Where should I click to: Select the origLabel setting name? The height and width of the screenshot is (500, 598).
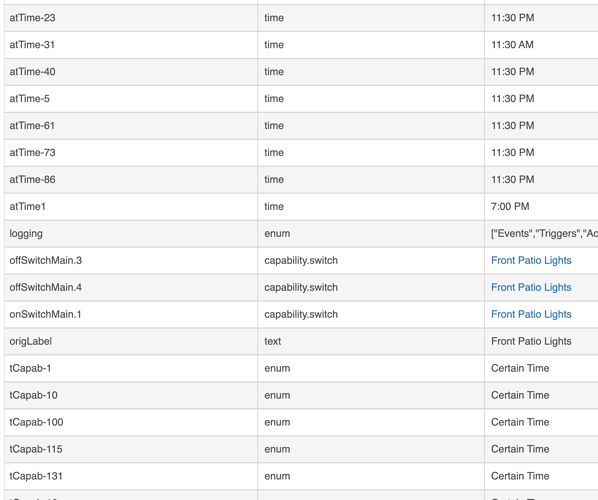tap(31, 341)
